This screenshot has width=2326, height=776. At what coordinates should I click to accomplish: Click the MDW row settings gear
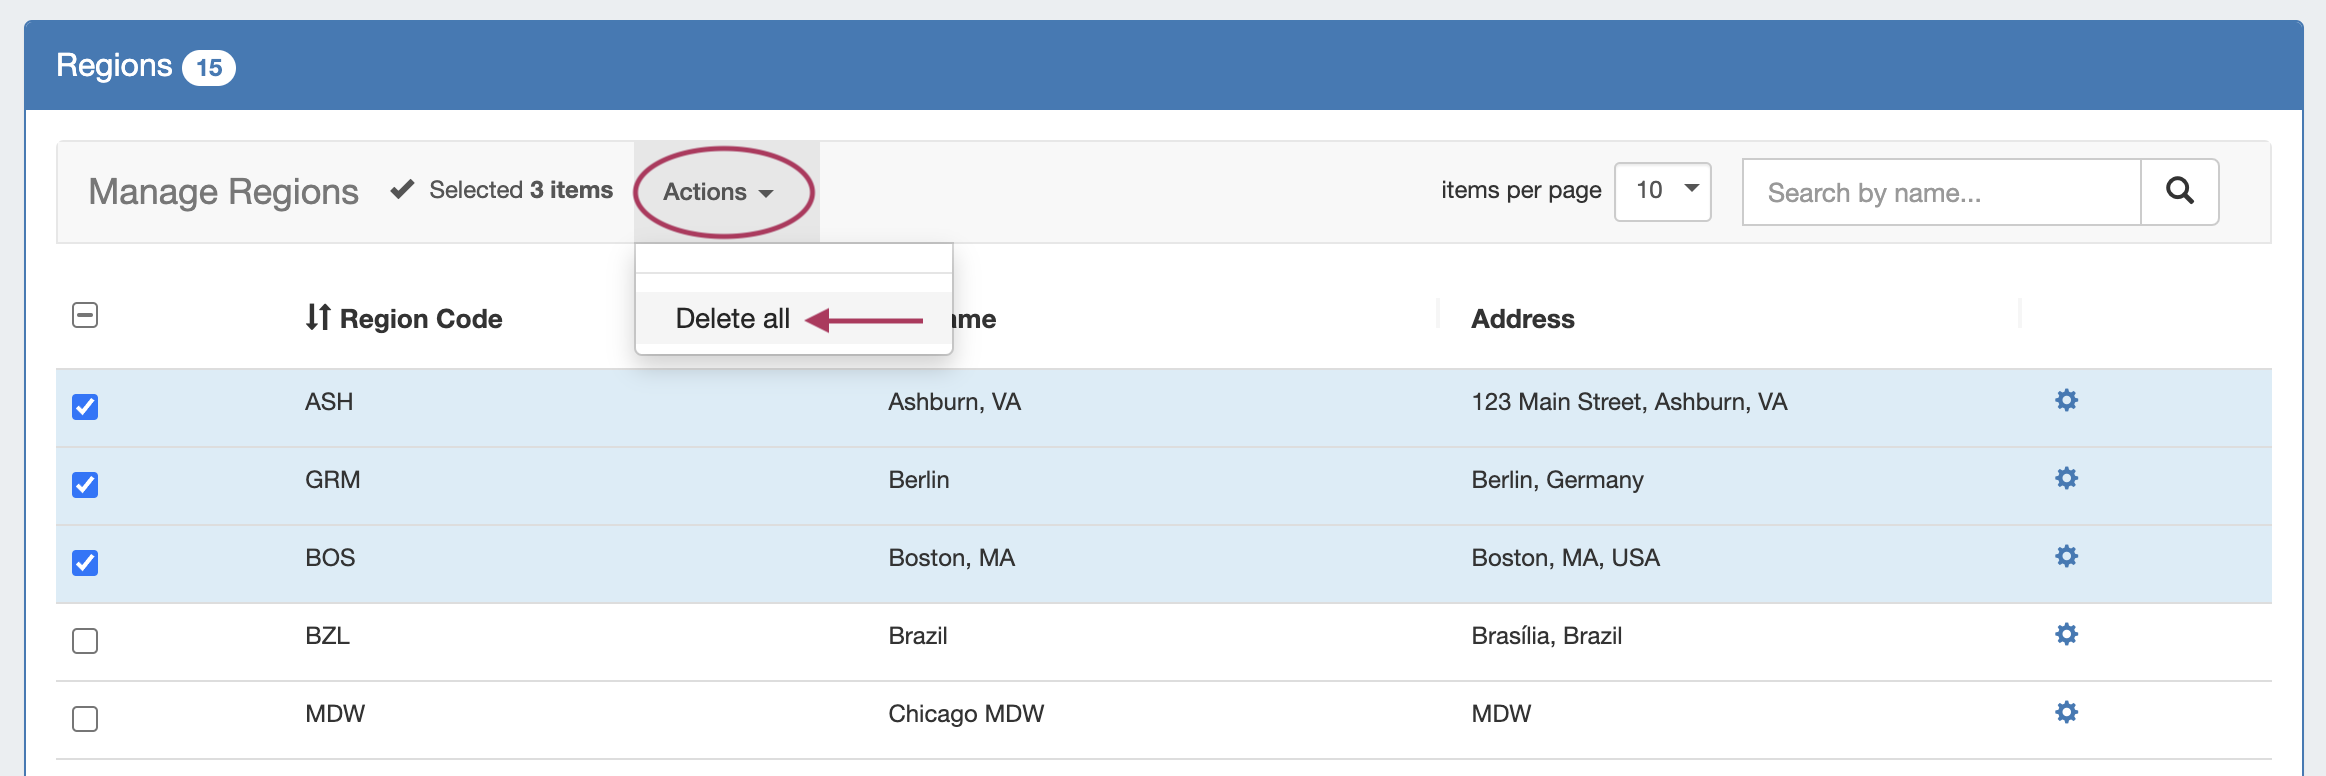pyautogui.click(x=2066, y=713)
